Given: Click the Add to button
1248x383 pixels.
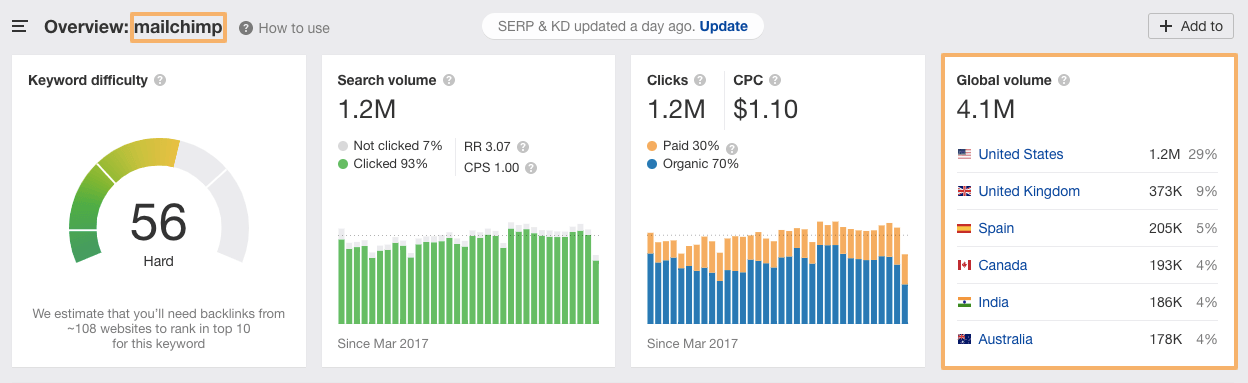Looking at the screenshot, I should click(x=1191, y=27).
